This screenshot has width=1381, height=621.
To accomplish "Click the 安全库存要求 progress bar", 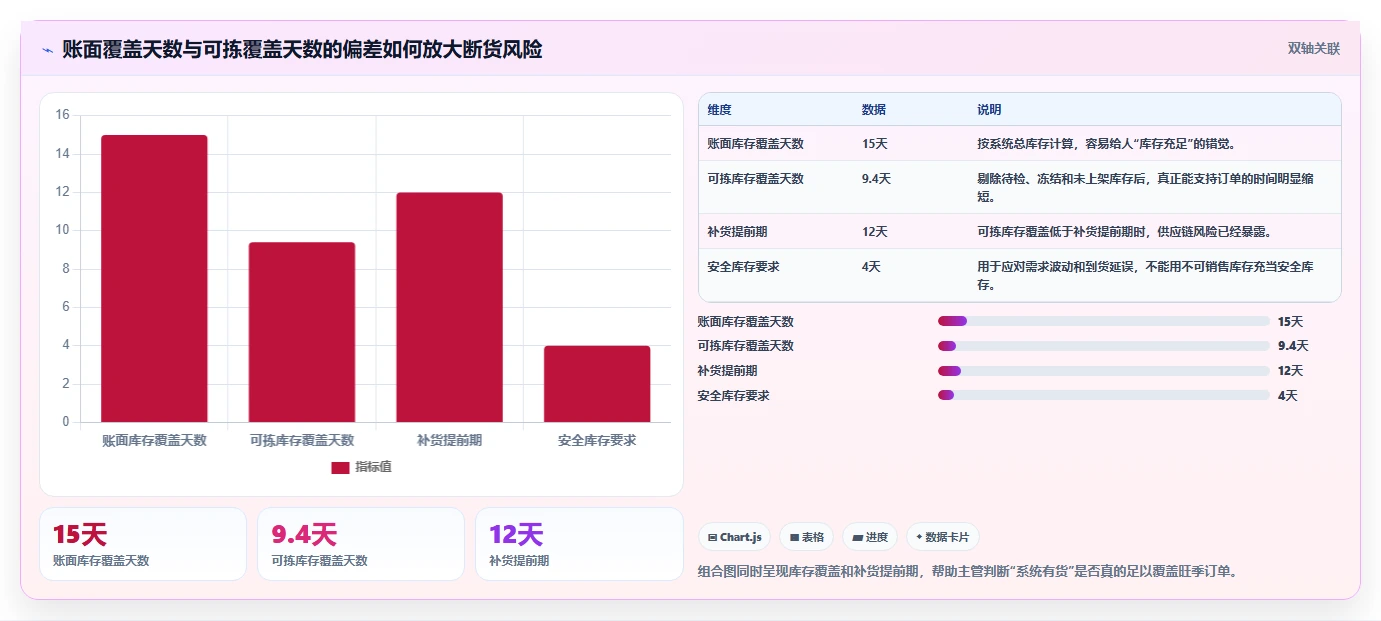I will tap(1104, 395).
